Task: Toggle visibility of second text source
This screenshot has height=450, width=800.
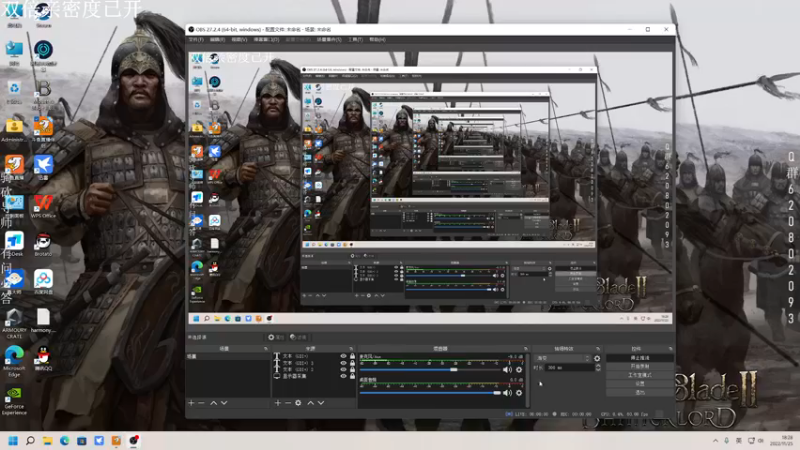Action: [343, 363]
